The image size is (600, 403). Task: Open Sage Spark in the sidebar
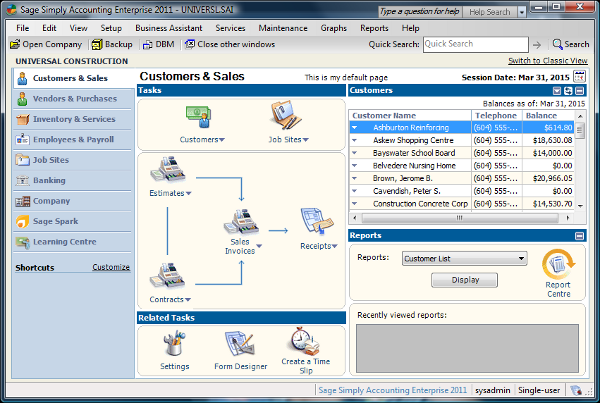click(73, 221)
